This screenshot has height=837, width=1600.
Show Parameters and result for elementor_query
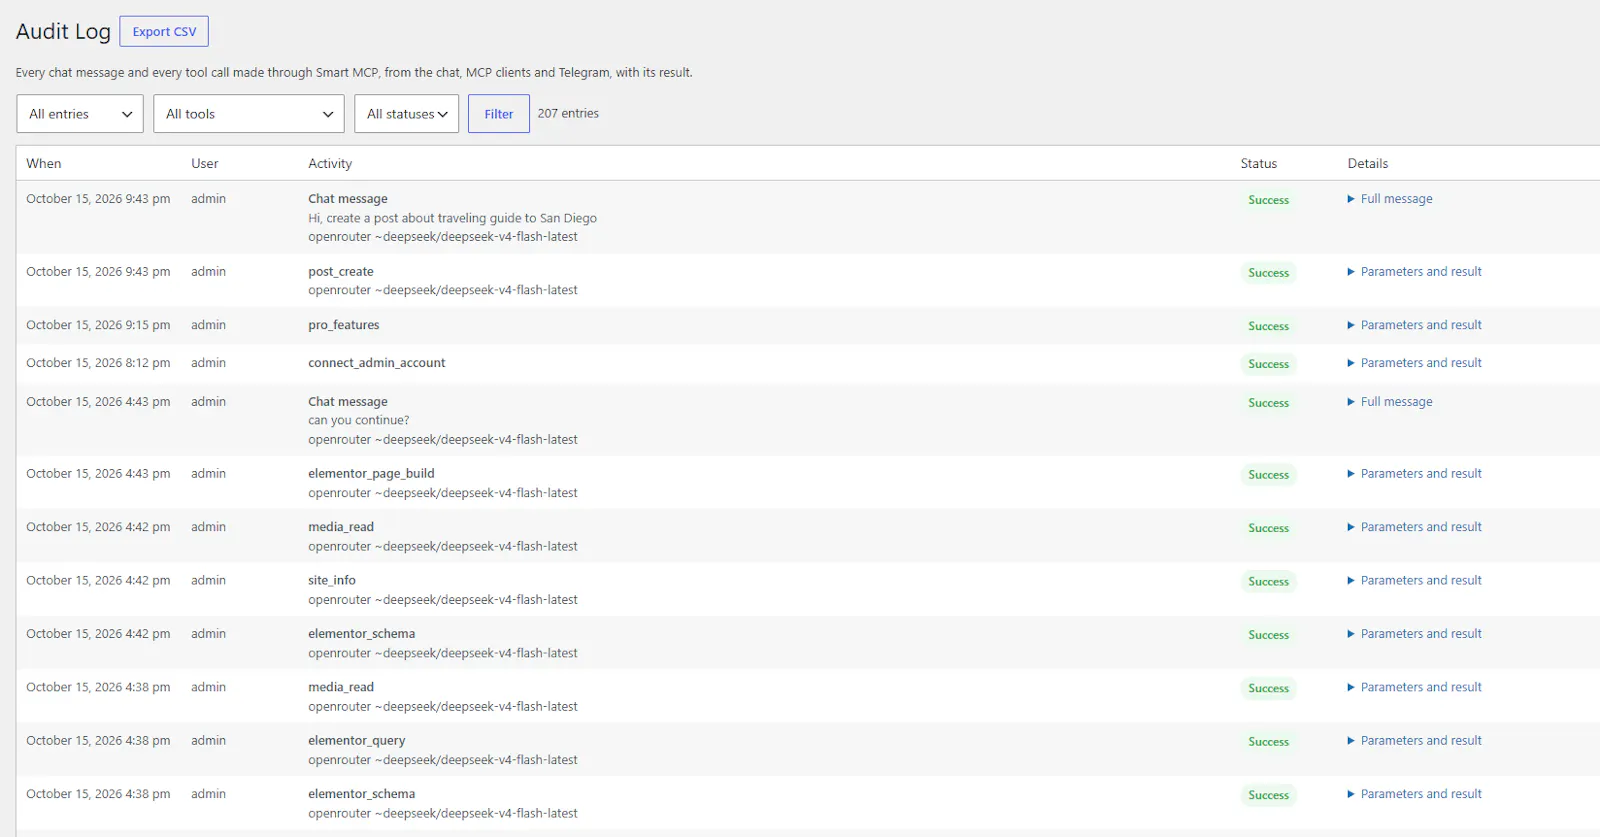click(1415, 741)
